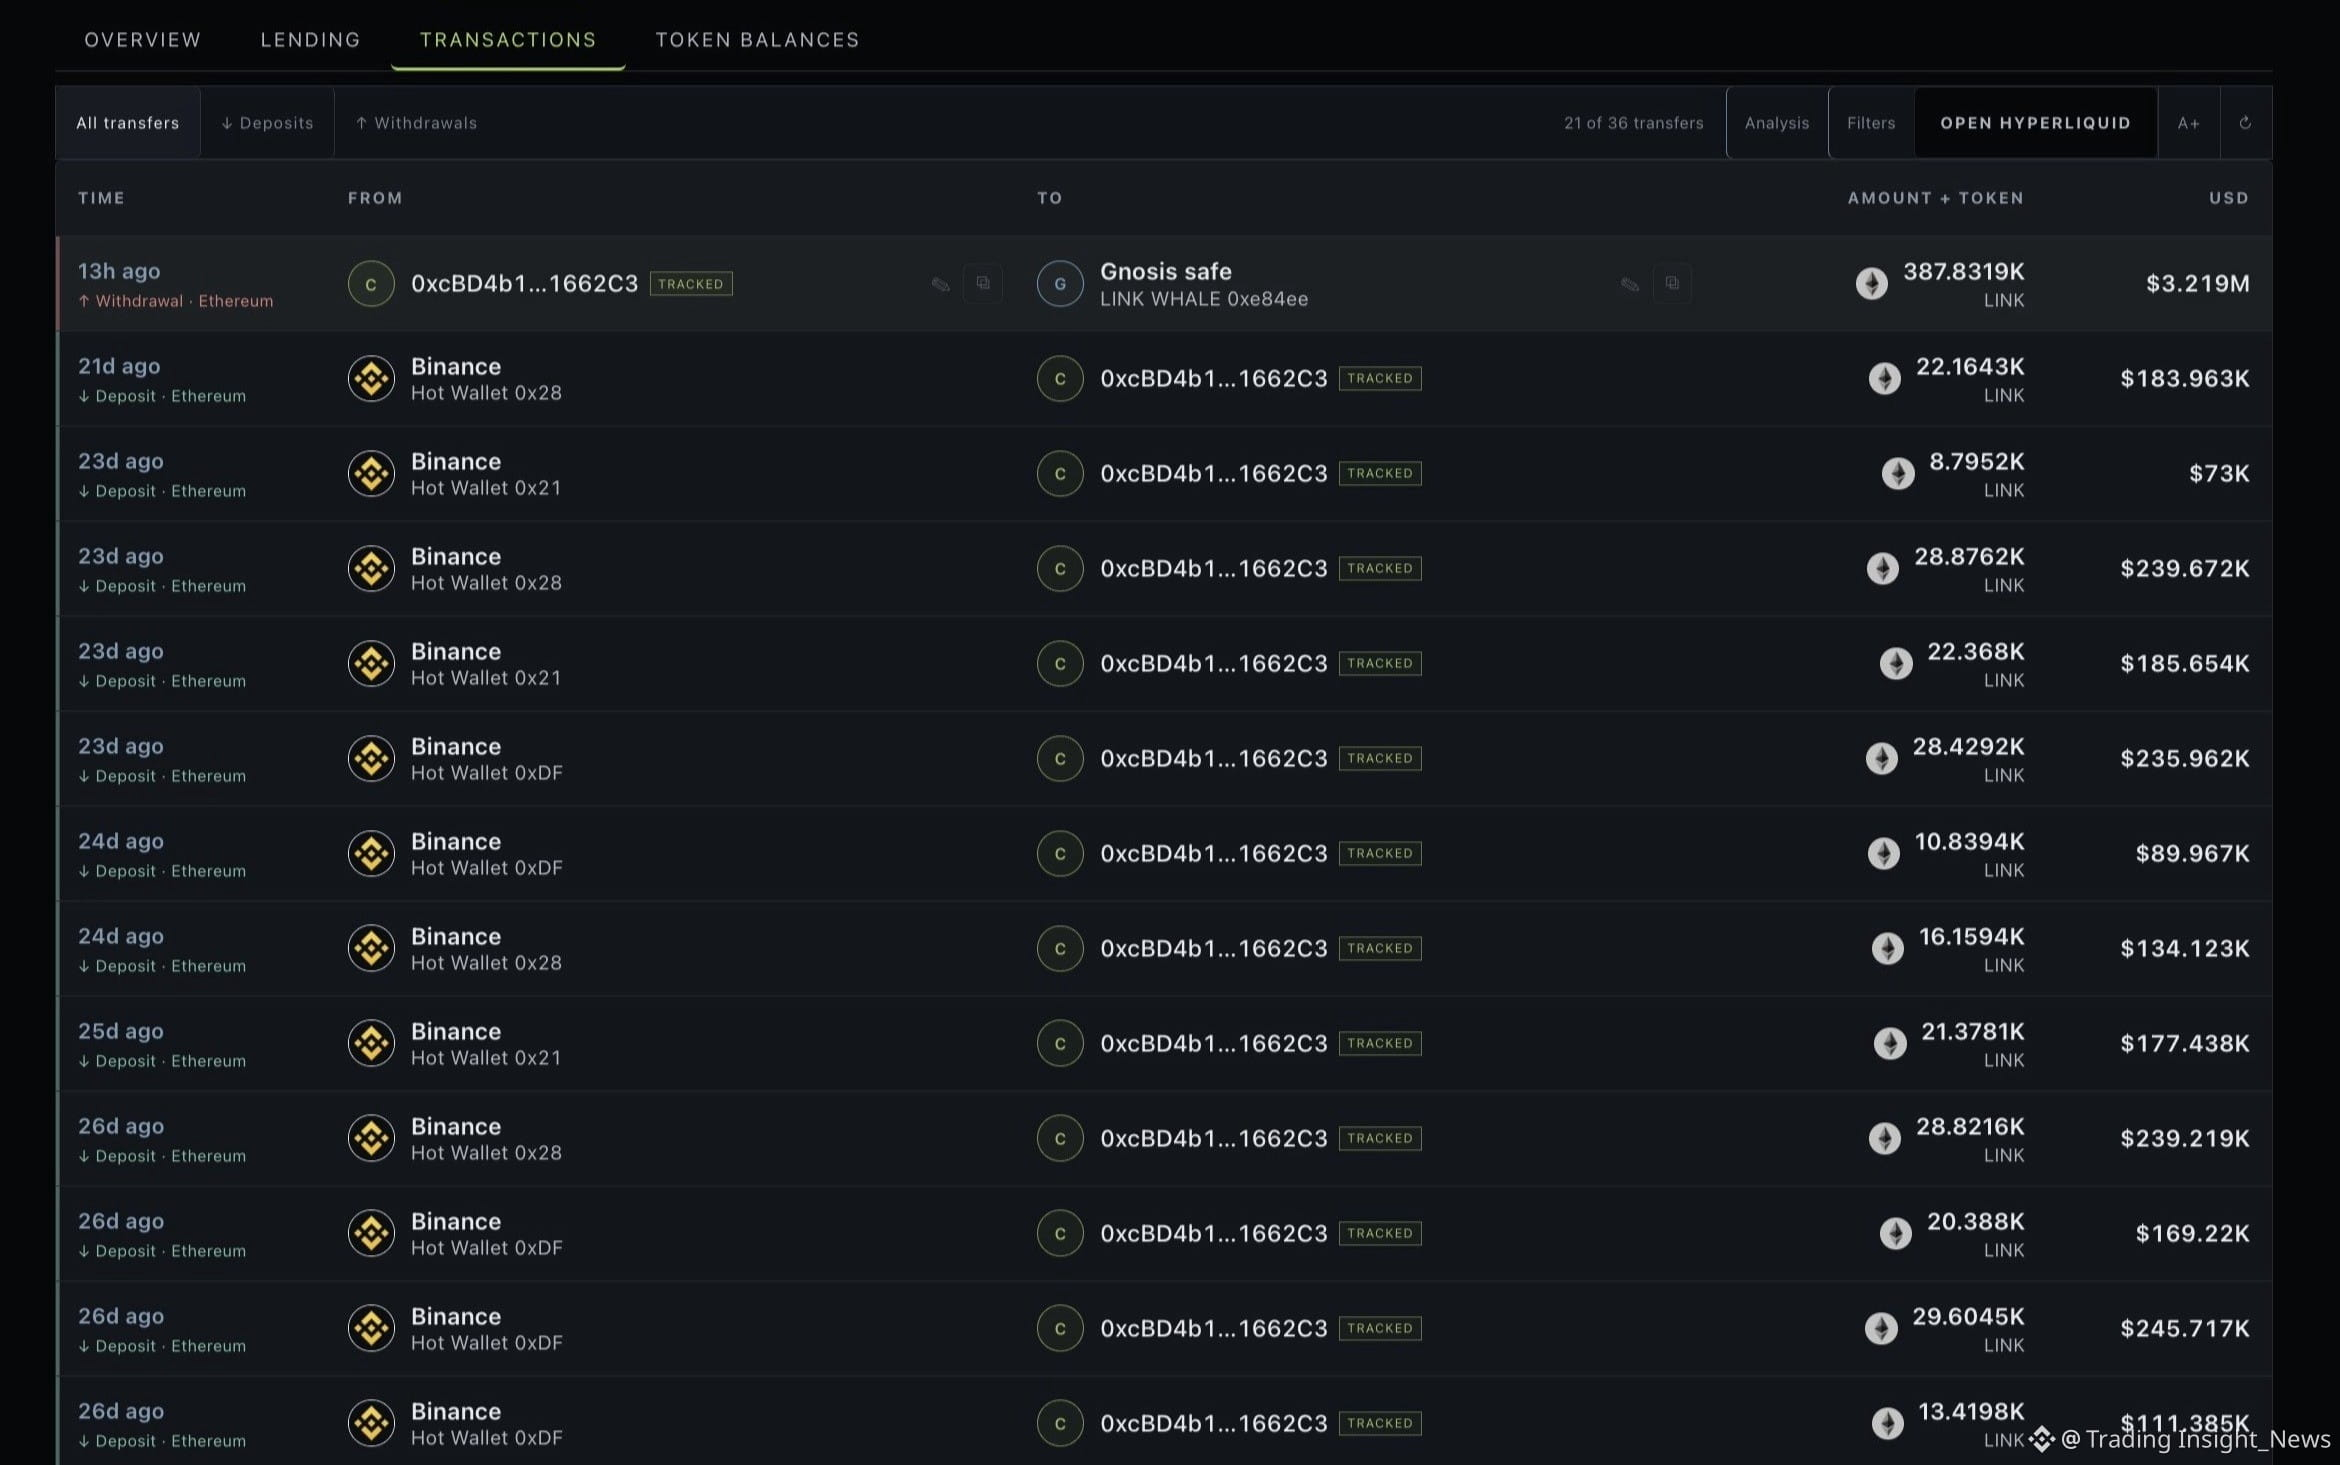Viewport: 2340px width, 1465px height.
Task: Open Binance Hot Wallet 0x21 for the $73K row
Action: [x=486, y=474]
